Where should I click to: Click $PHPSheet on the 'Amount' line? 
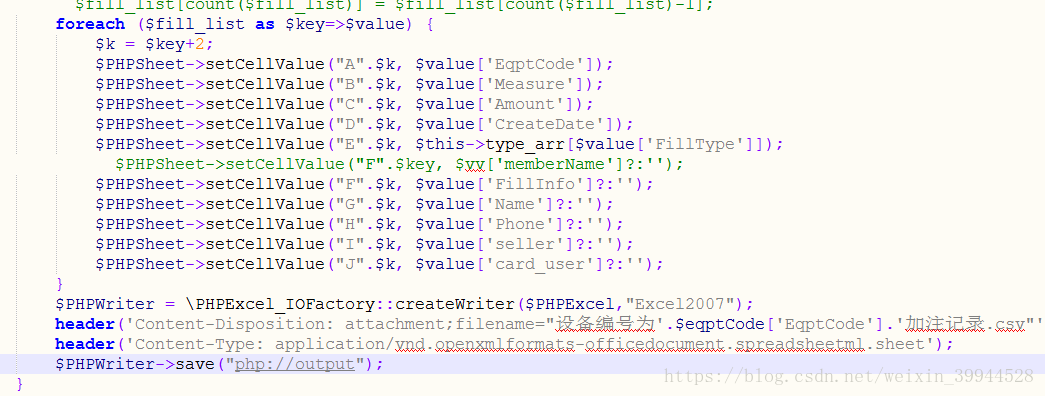pos(140,105)
